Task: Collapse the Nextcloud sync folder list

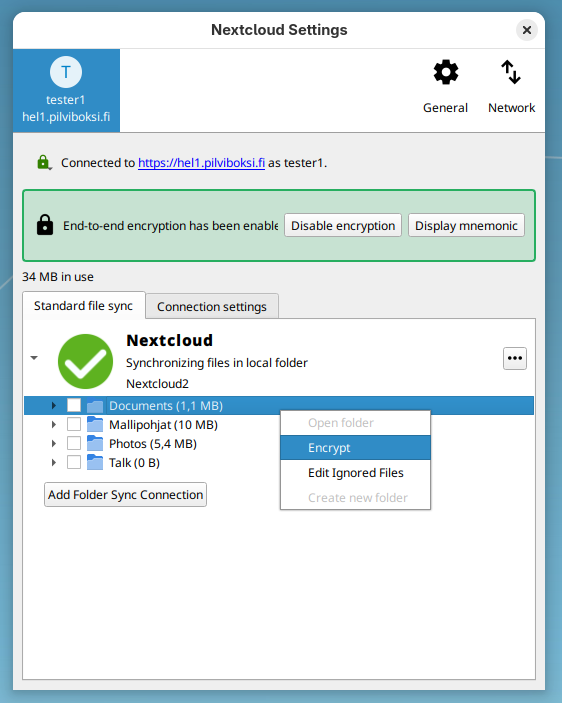Action: [x=34, y=358]
